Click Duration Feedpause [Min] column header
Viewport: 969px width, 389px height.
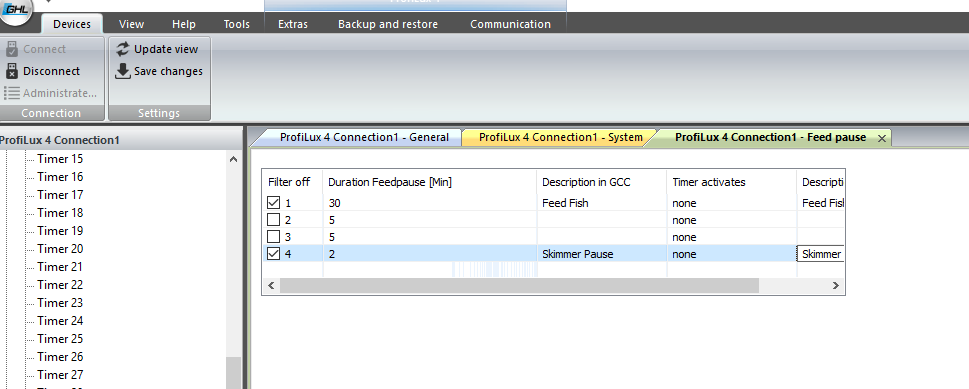(x=429, y=182)
